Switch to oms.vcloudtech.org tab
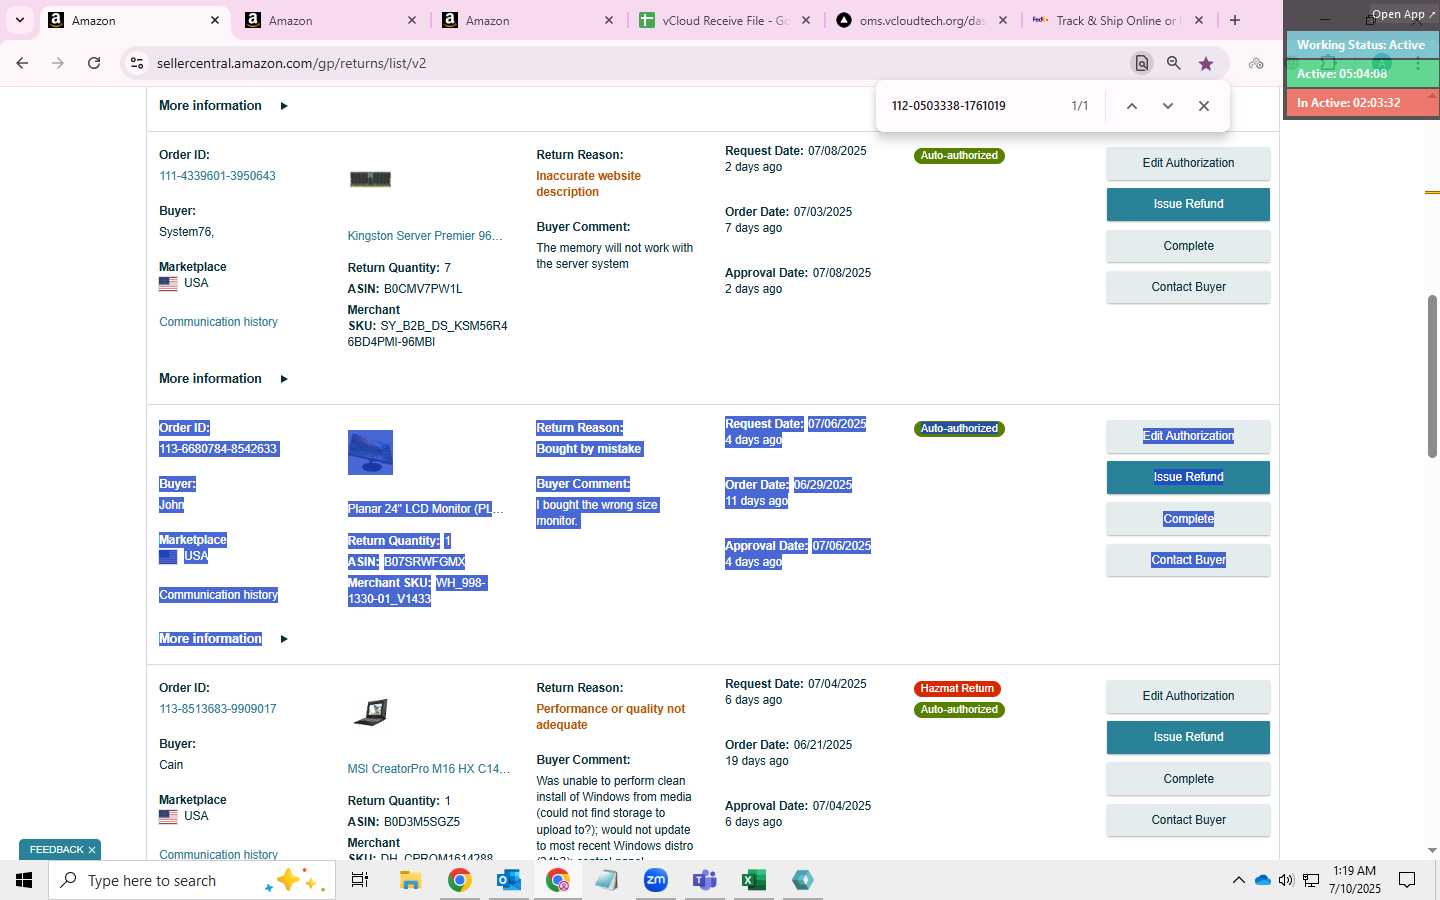The image size is (1440, 900). (922, 20)
